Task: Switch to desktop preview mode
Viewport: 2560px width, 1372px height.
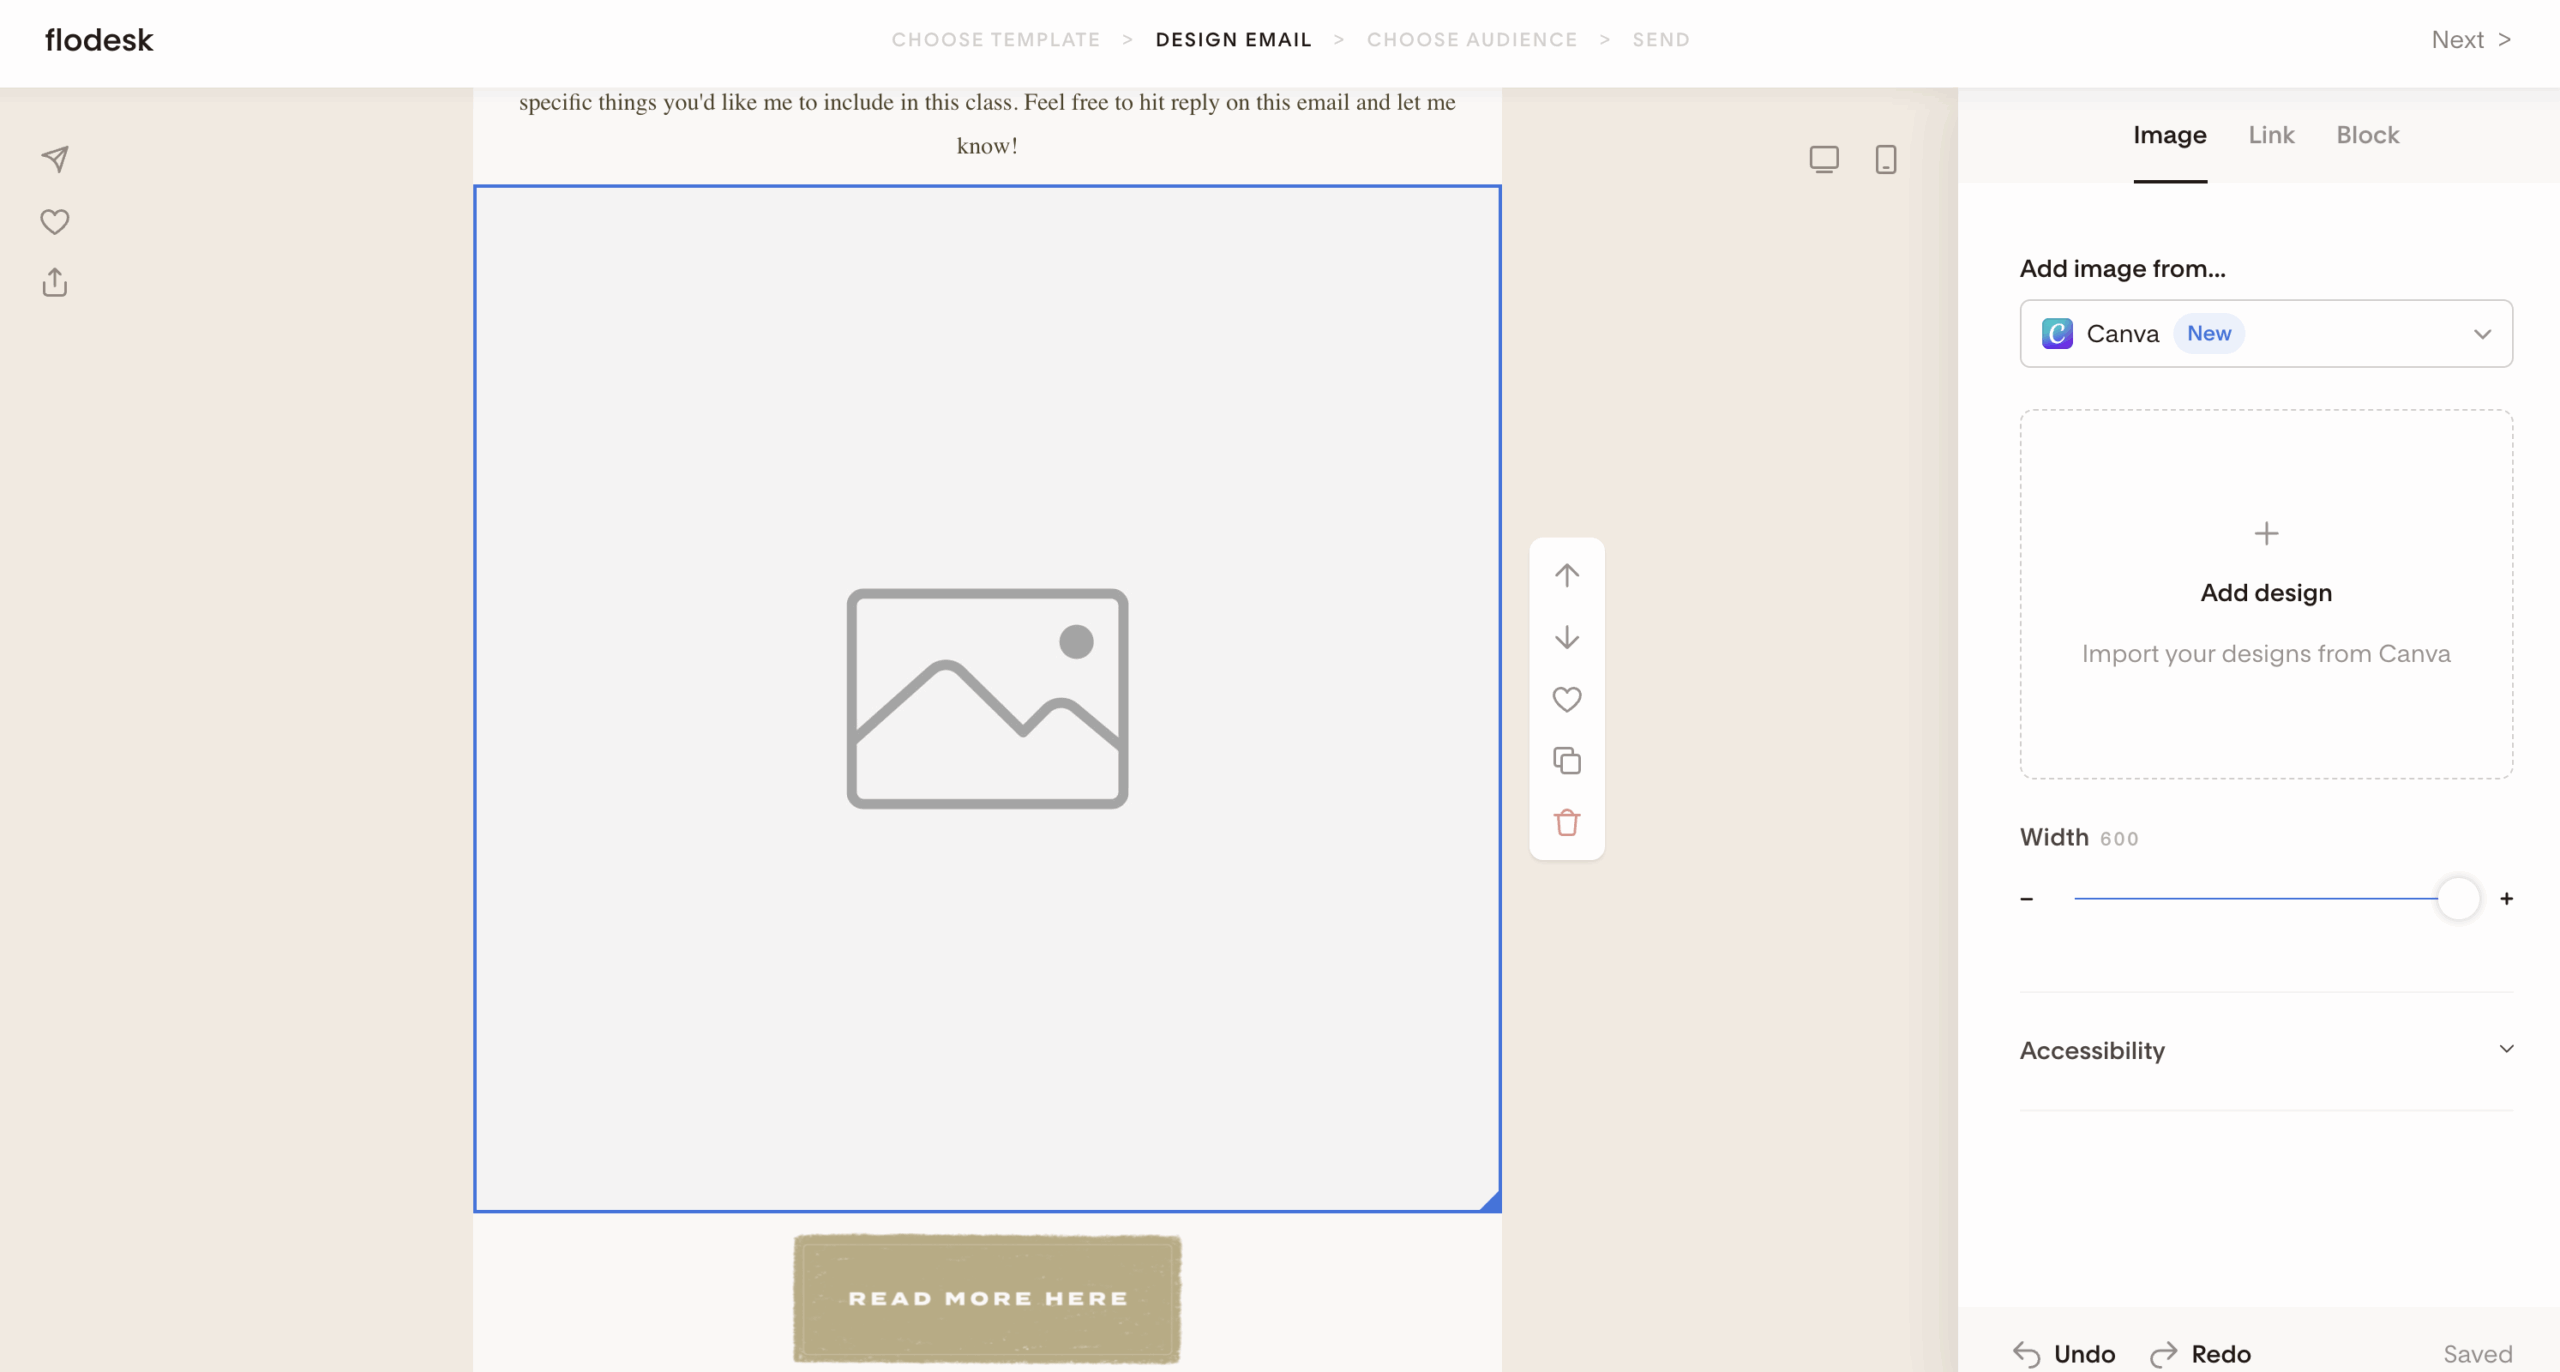Action: [x=1824, y=159]
